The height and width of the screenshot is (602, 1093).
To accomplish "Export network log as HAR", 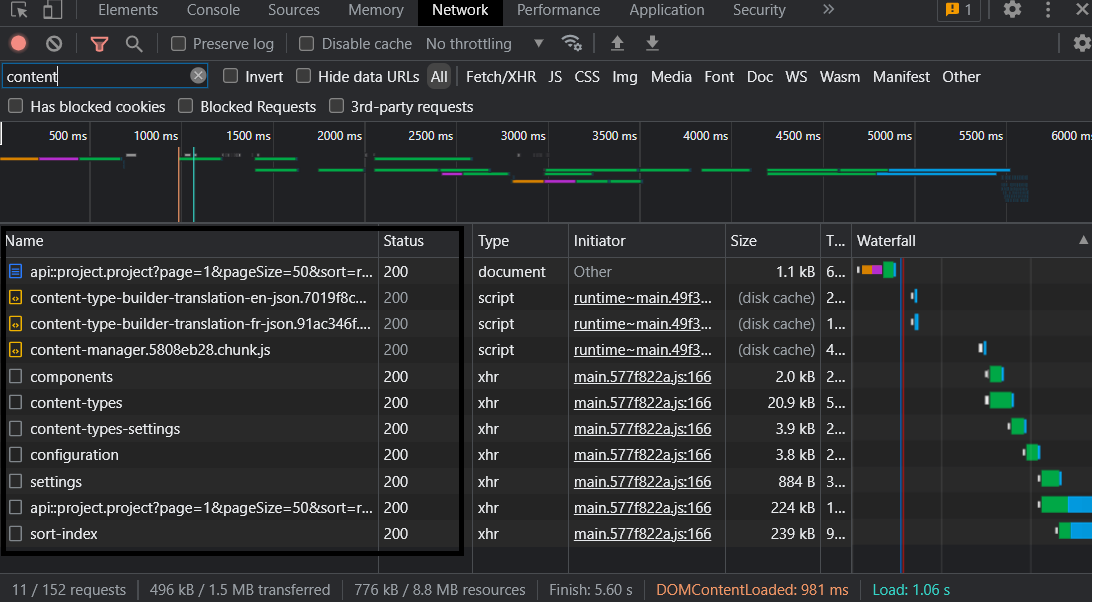I will tap(652, 44).
